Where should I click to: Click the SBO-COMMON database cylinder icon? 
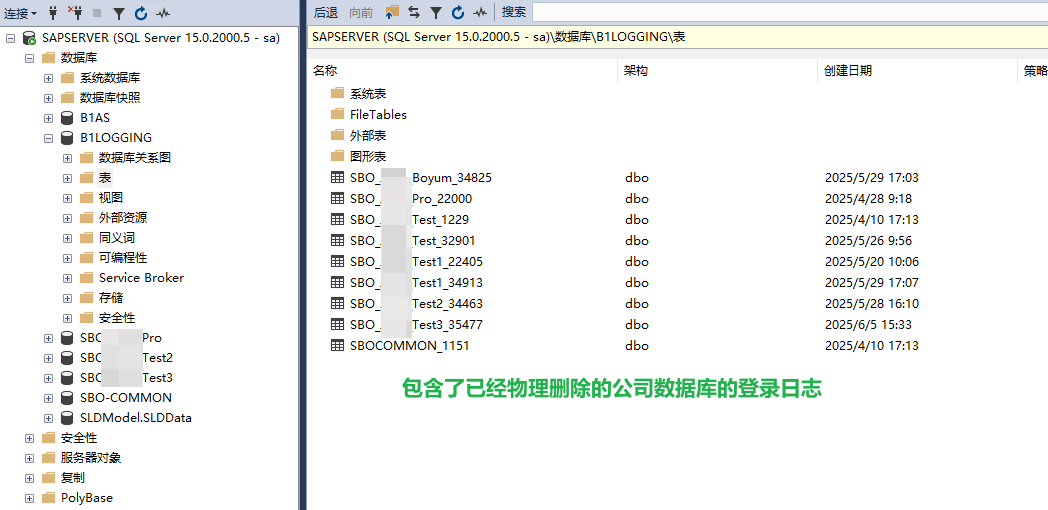[67, 398]
